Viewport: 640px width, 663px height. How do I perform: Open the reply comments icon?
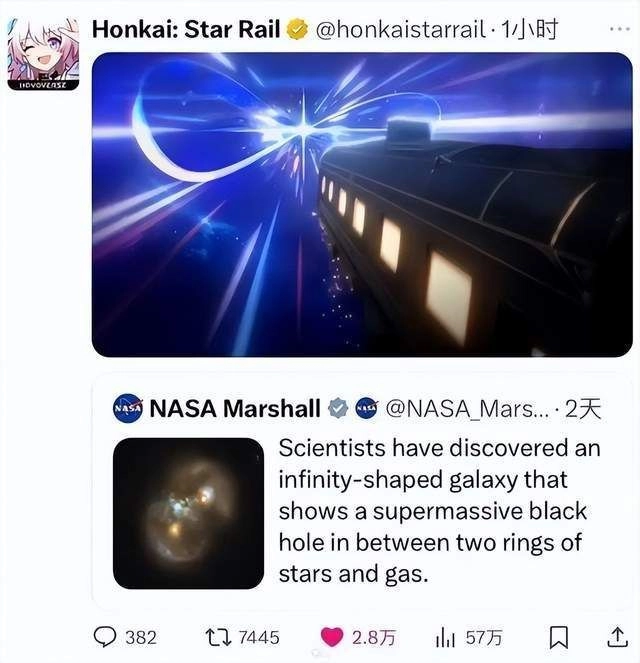(x=106, y=637)
